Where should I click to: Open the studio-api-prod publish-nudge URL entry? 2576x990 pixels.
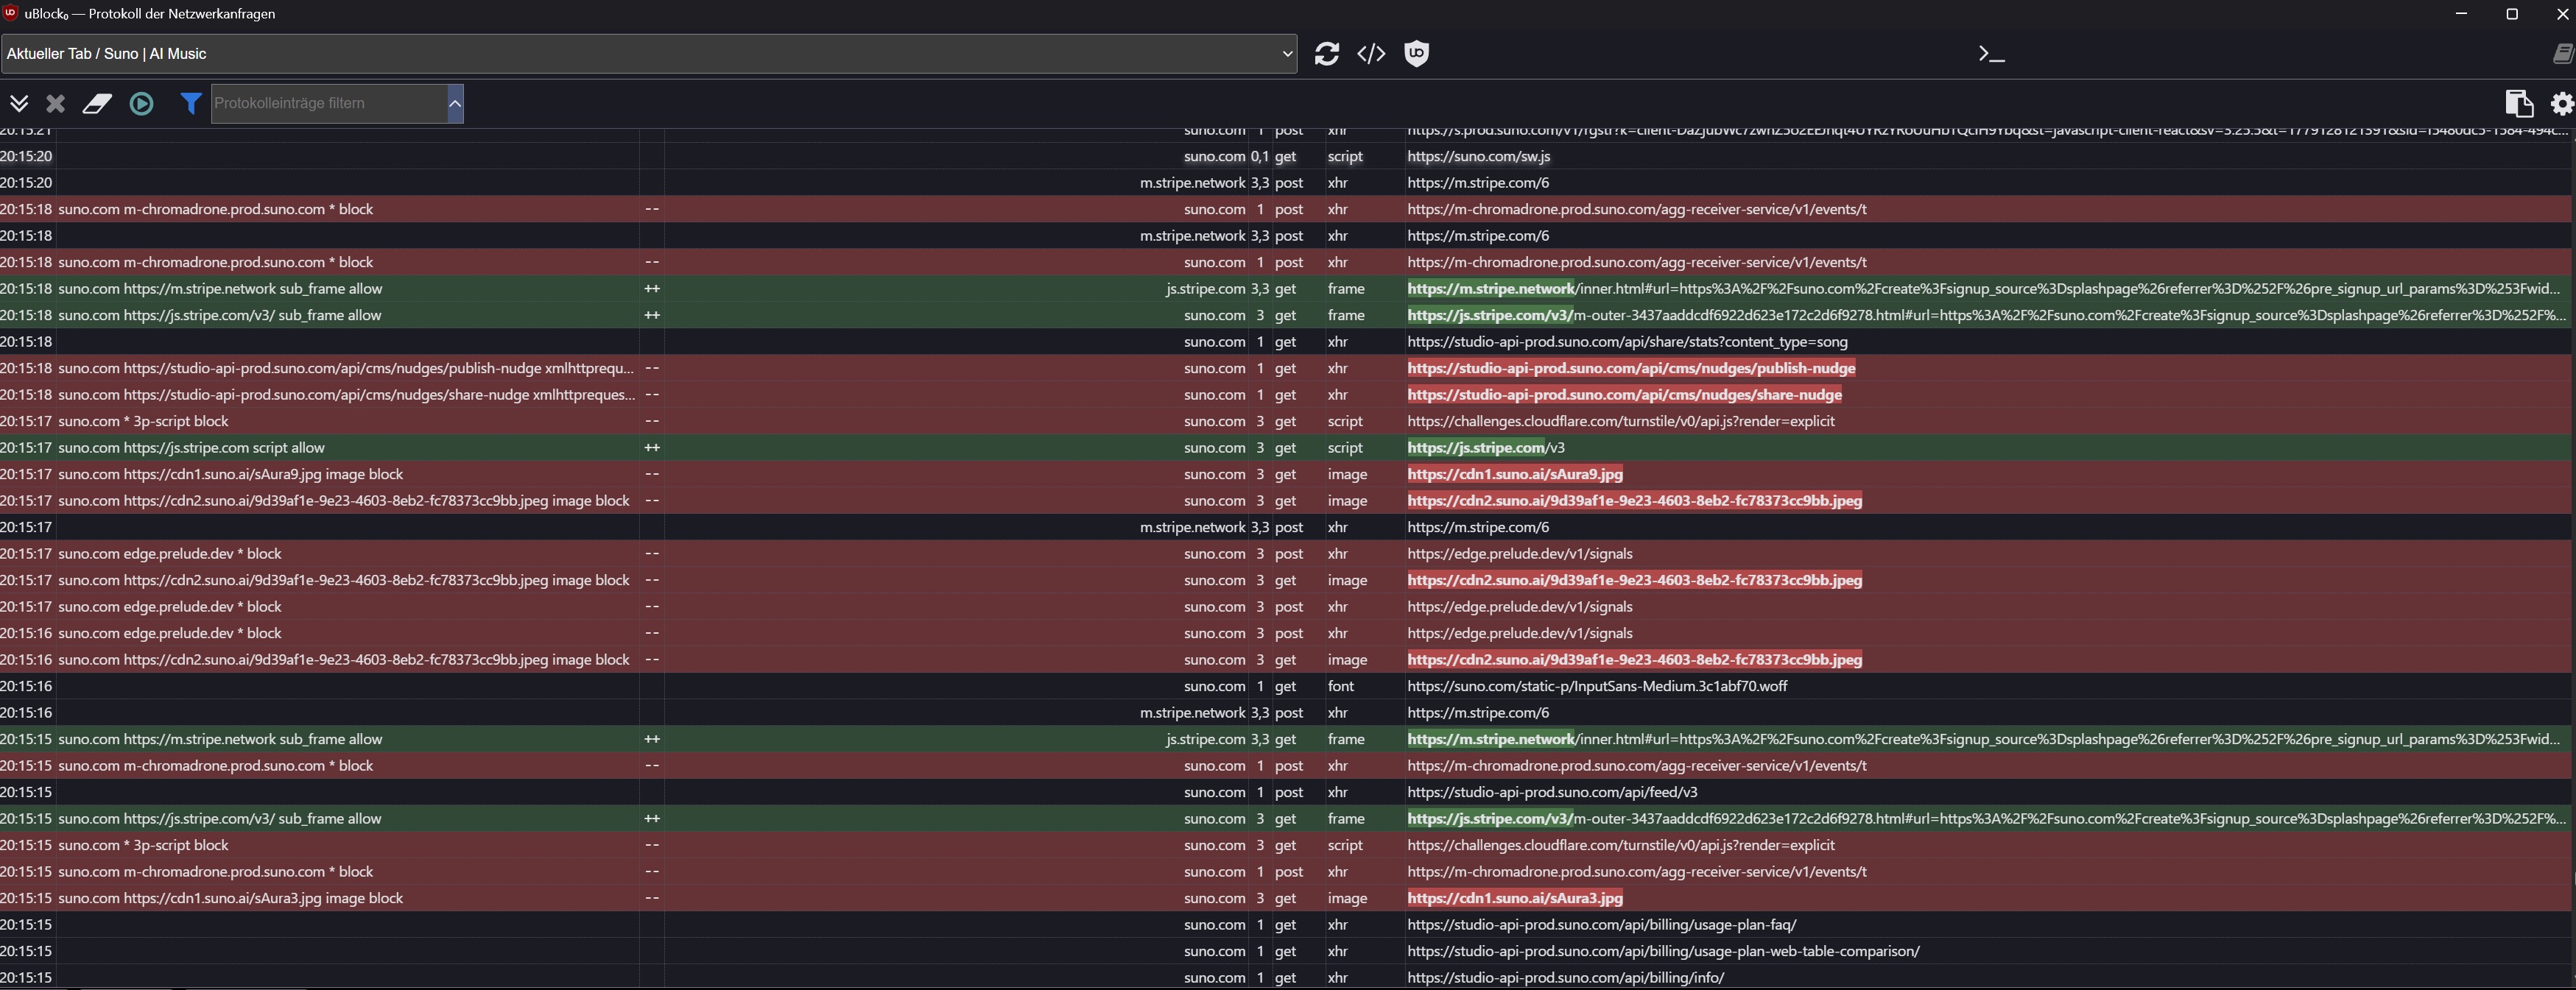pos(1631,368)
